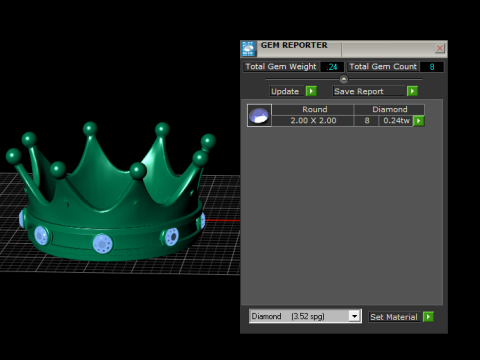This screenshot has height=360, width=480.
Task: Click the Round shape cell
Action: click(x=313, y=109)
